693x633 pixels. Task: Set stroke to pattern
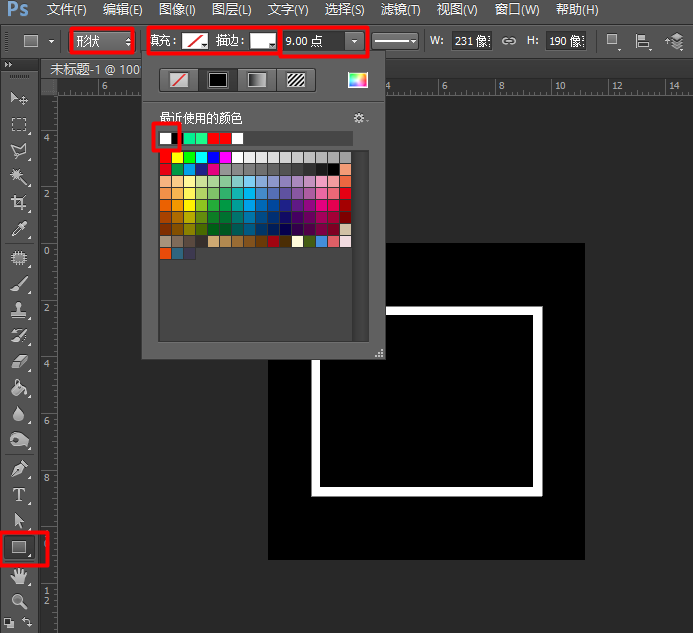coord(296,80)
